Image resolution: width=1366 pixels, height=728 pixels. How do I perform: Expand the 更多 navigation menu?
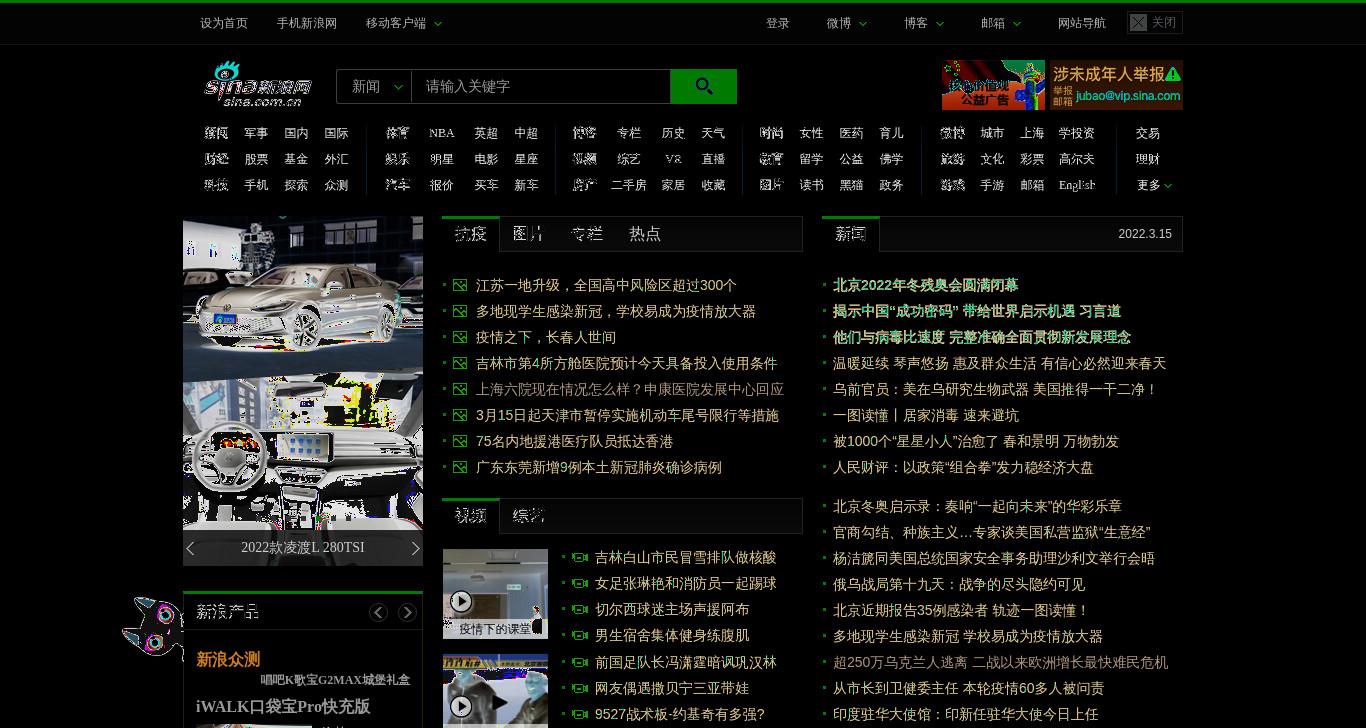point(1154,185)
